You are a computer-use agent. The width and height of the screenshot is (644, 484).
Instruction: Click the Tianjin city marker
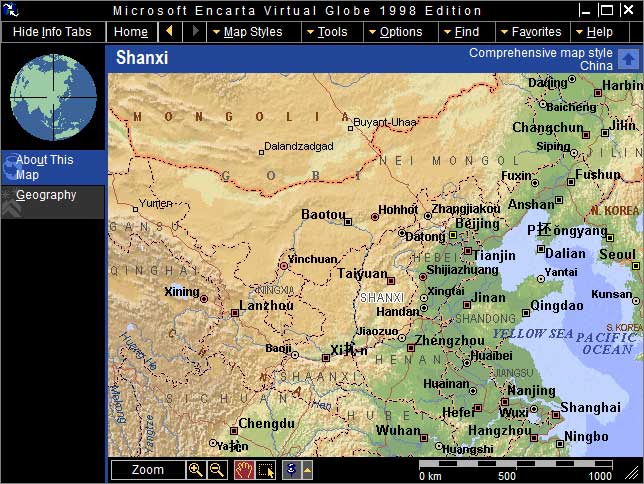click(467, 251)
